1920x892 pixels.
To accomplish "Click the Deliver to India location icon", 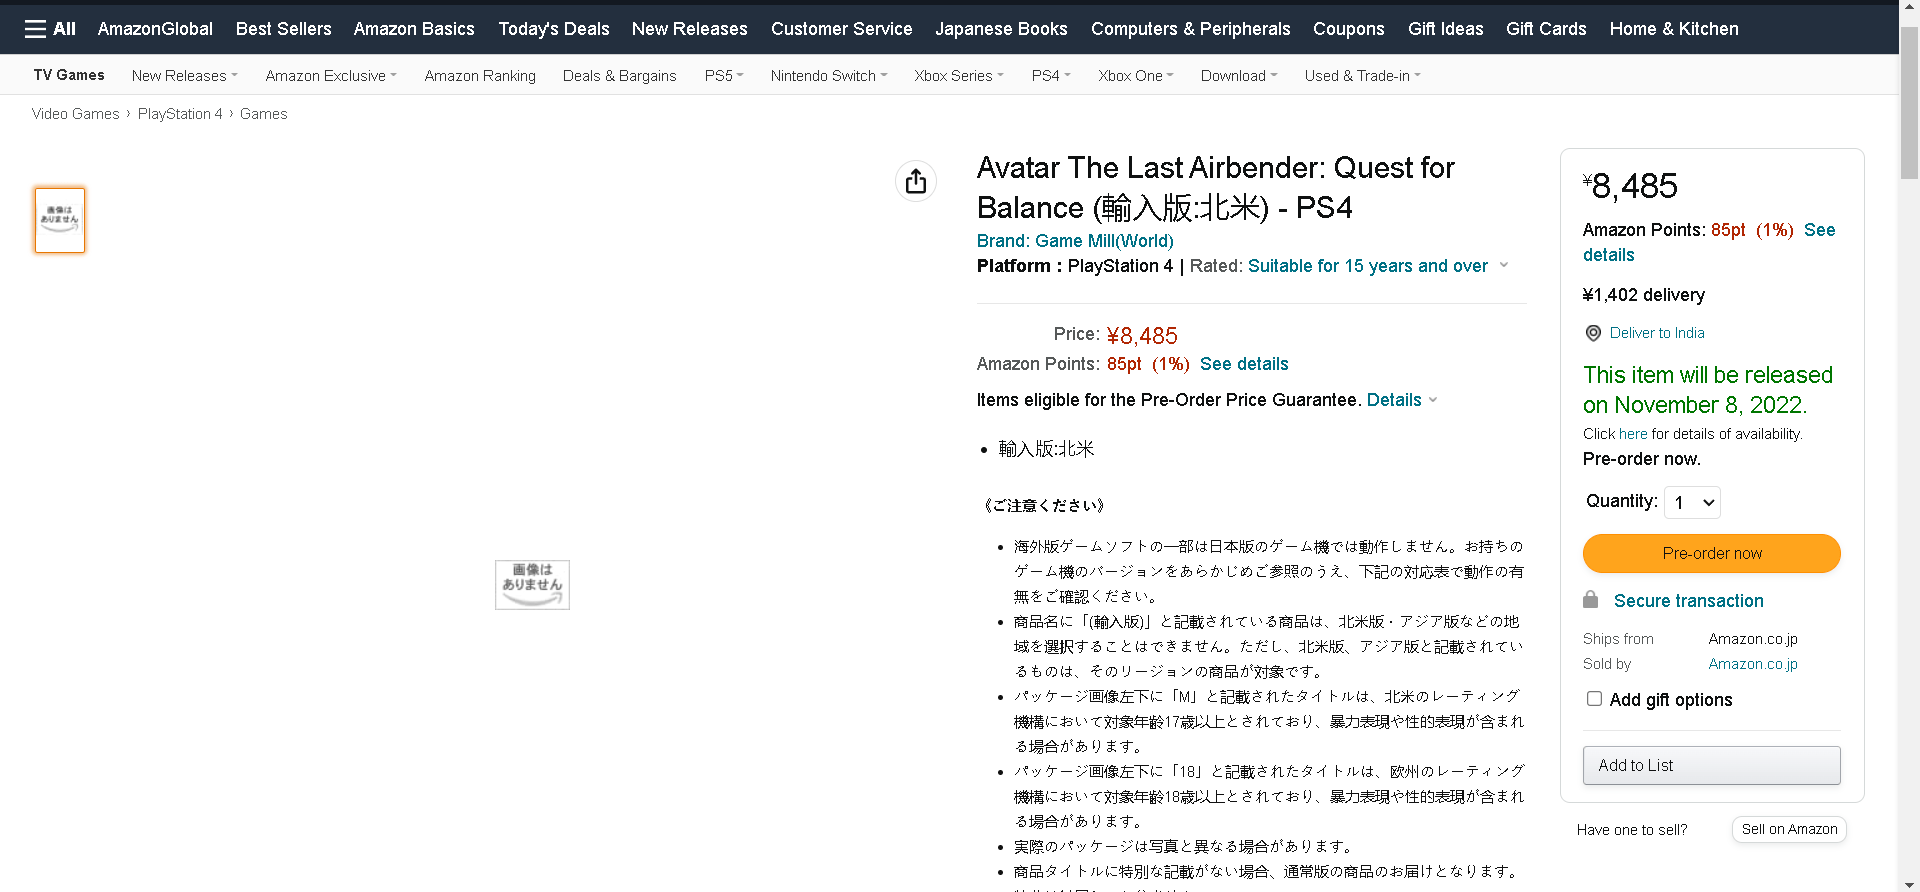I will (x=1593, y=333).
